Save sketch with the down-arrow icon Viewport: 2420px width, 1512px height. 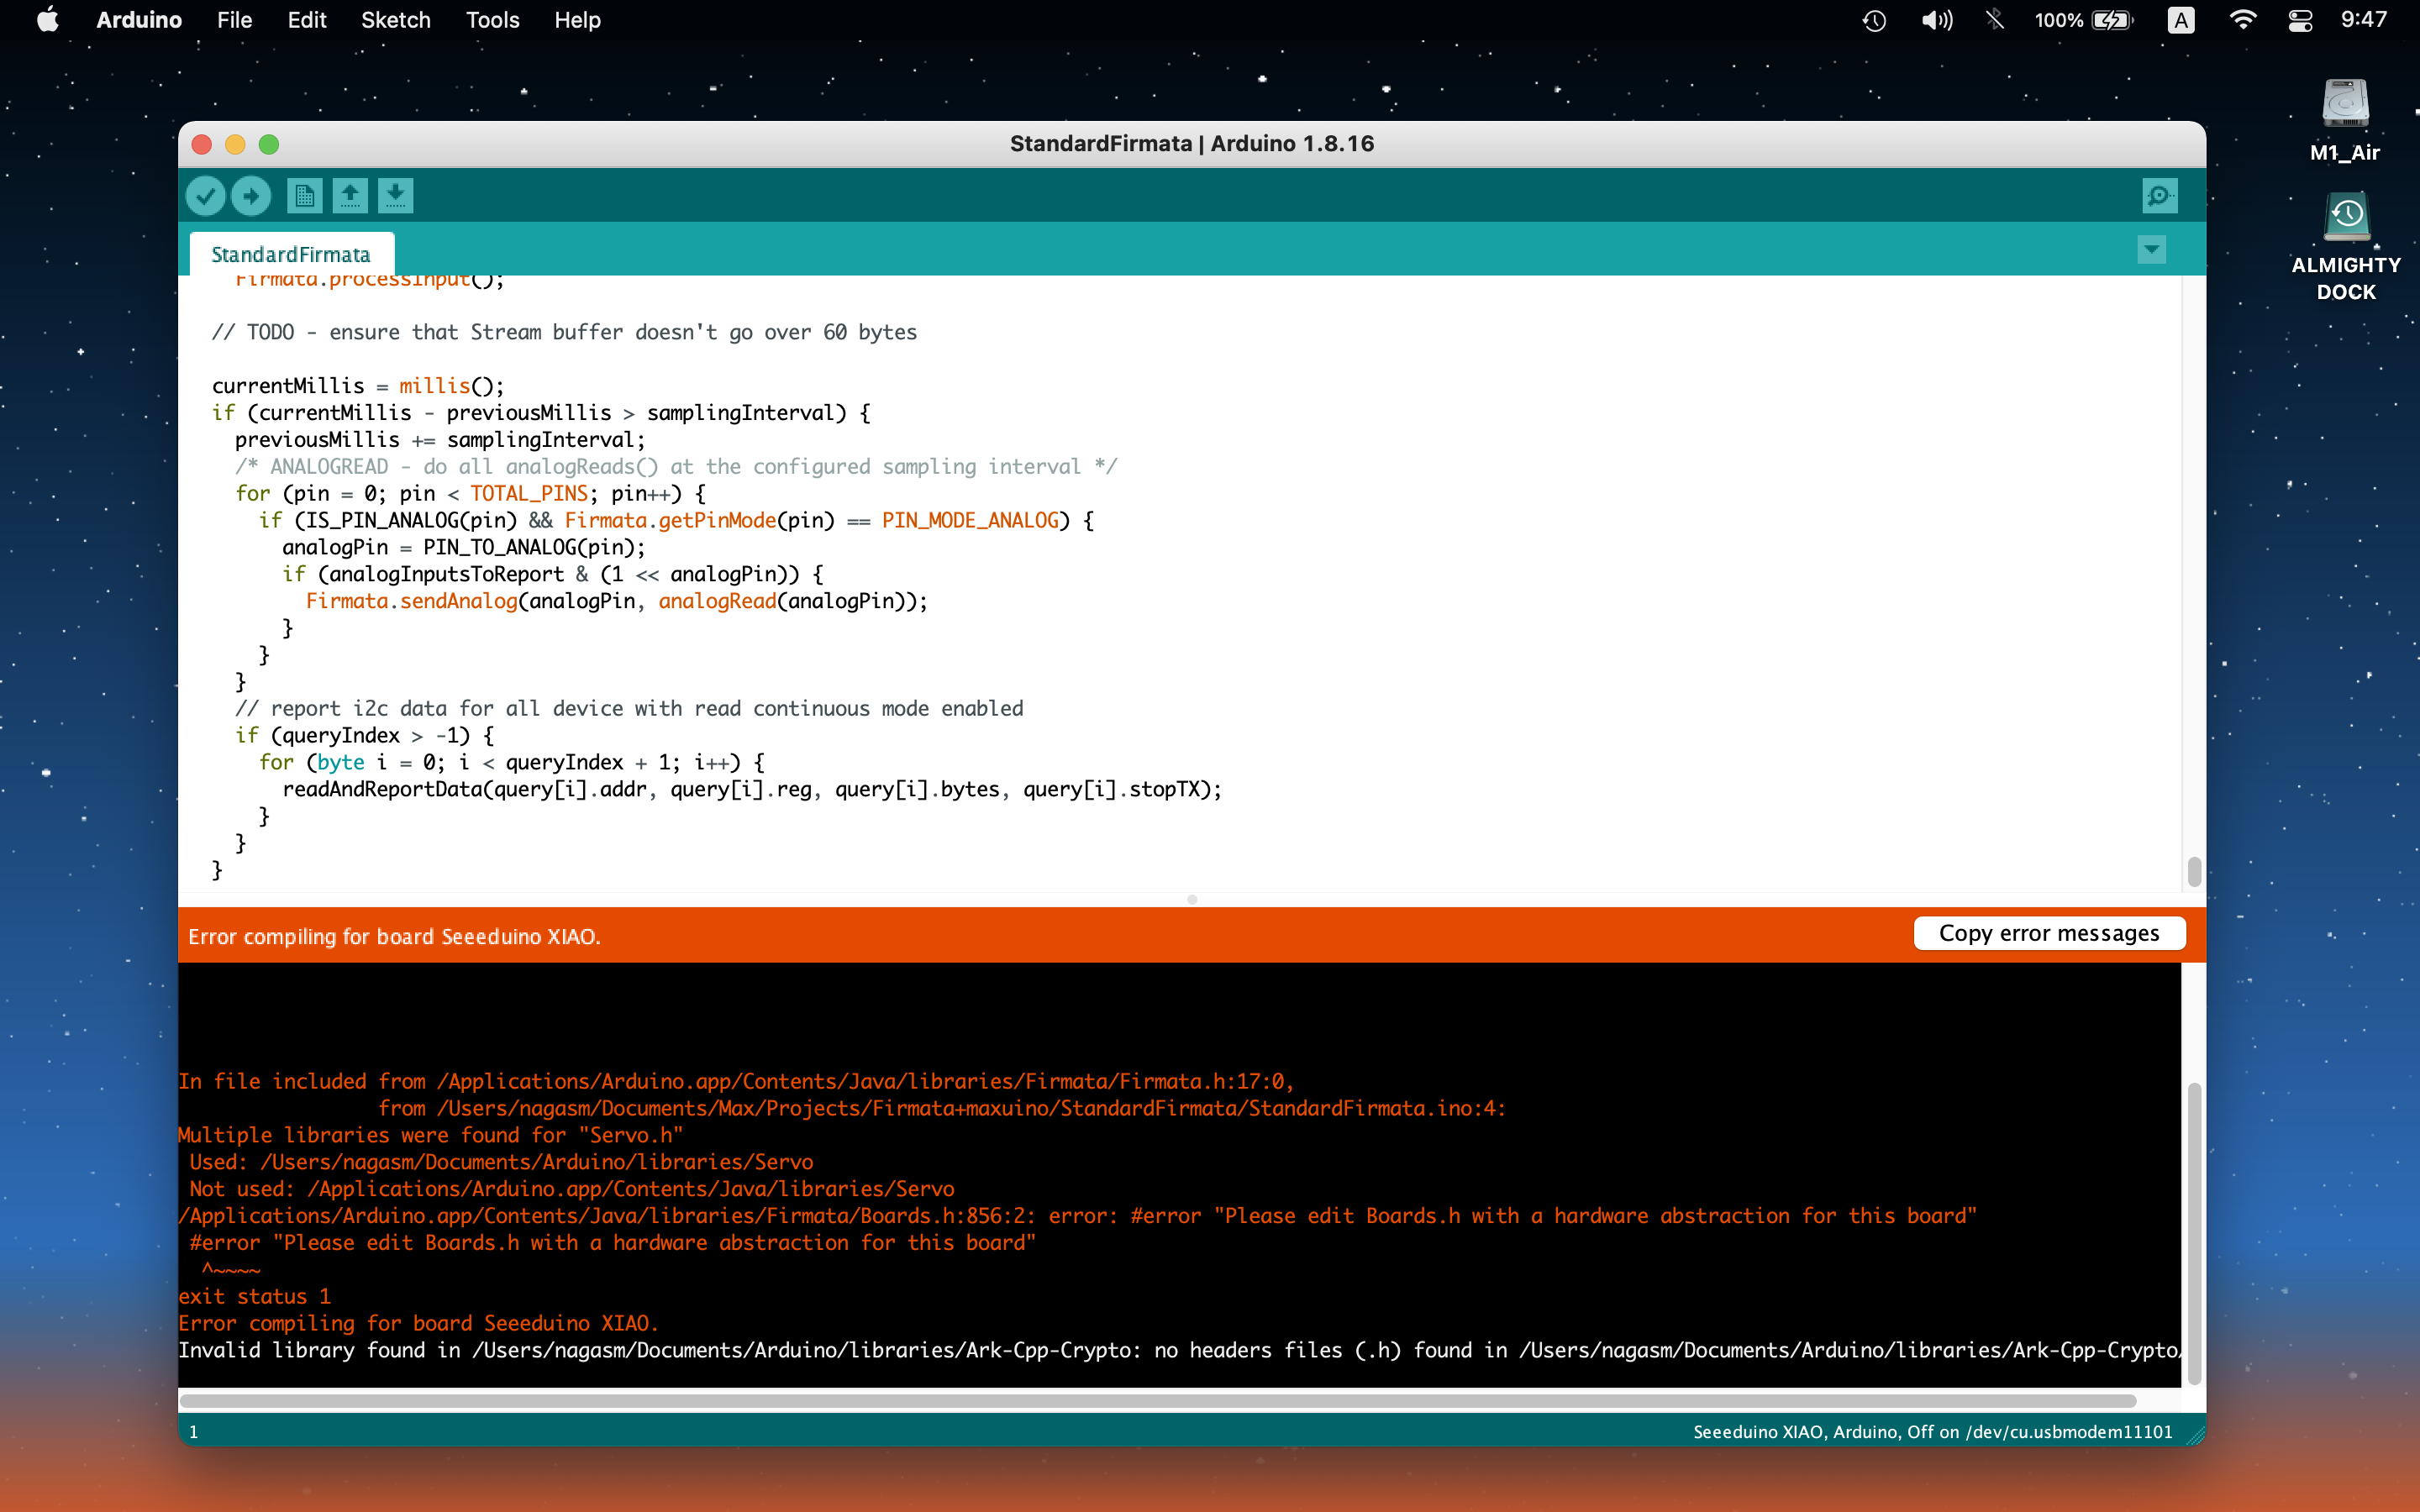[x=396, y=195]
